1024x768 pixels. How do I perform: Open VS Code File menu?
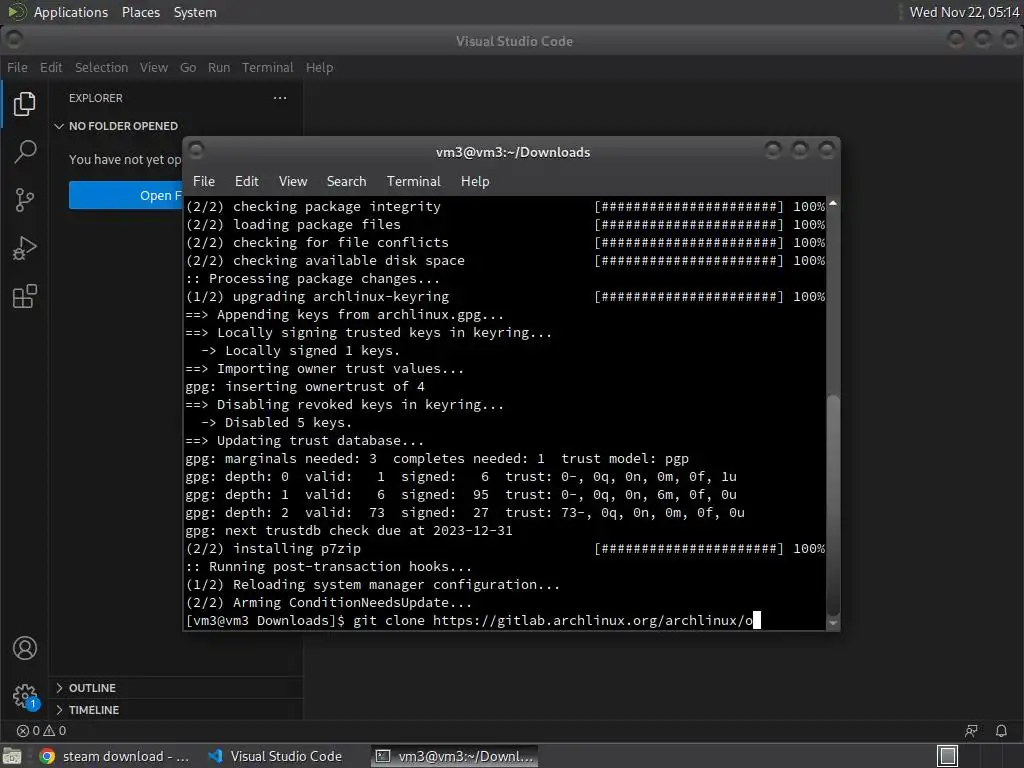(18, 67)
